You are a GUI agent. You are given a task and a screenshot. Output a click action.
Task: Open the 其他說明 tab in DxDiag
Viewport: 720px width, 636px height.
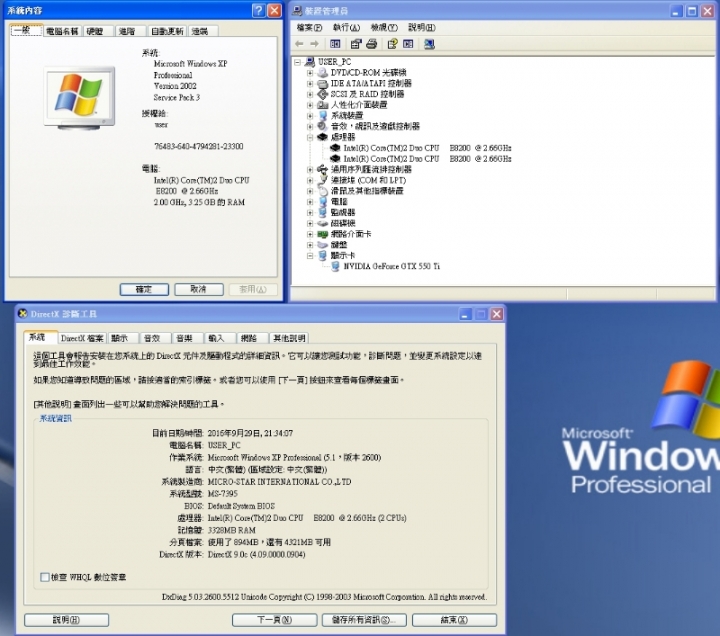[x=289, y=338]
